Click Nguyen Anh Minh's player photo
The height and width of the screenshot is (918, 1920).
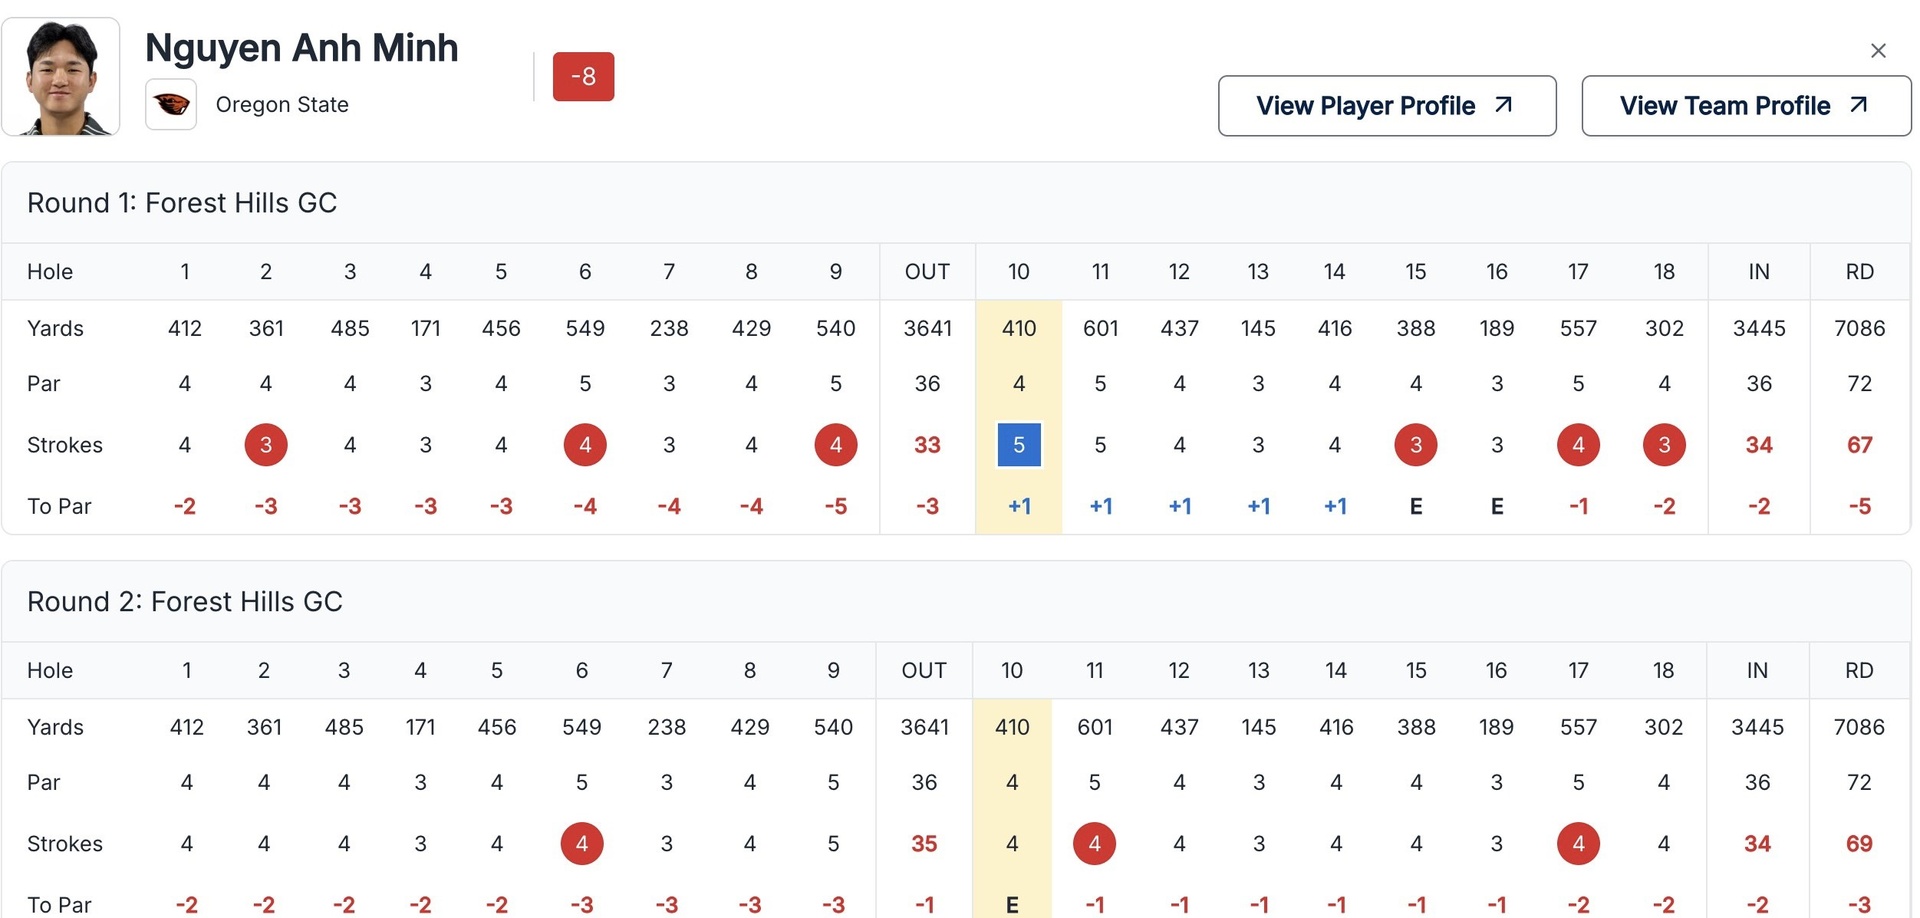tap(61, 77)
